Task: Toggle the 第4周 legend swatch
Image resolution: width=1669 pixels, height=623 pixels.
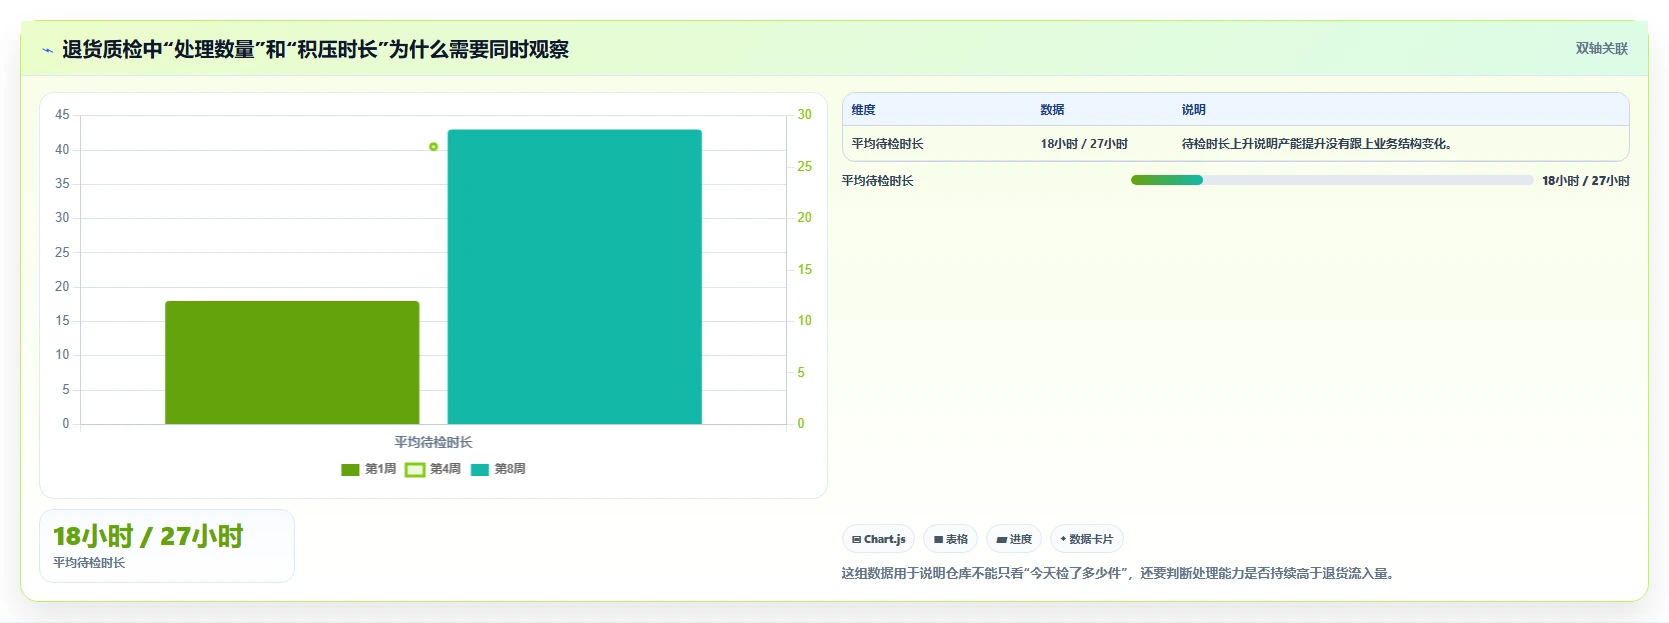Action: [415, 469]
